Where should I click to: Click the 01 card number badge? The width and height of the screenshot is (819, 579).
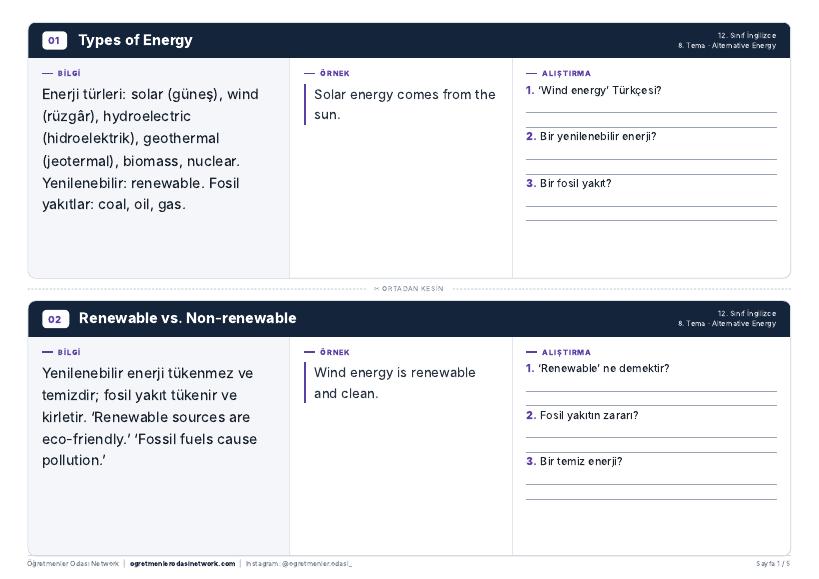(x=54, y=40)
